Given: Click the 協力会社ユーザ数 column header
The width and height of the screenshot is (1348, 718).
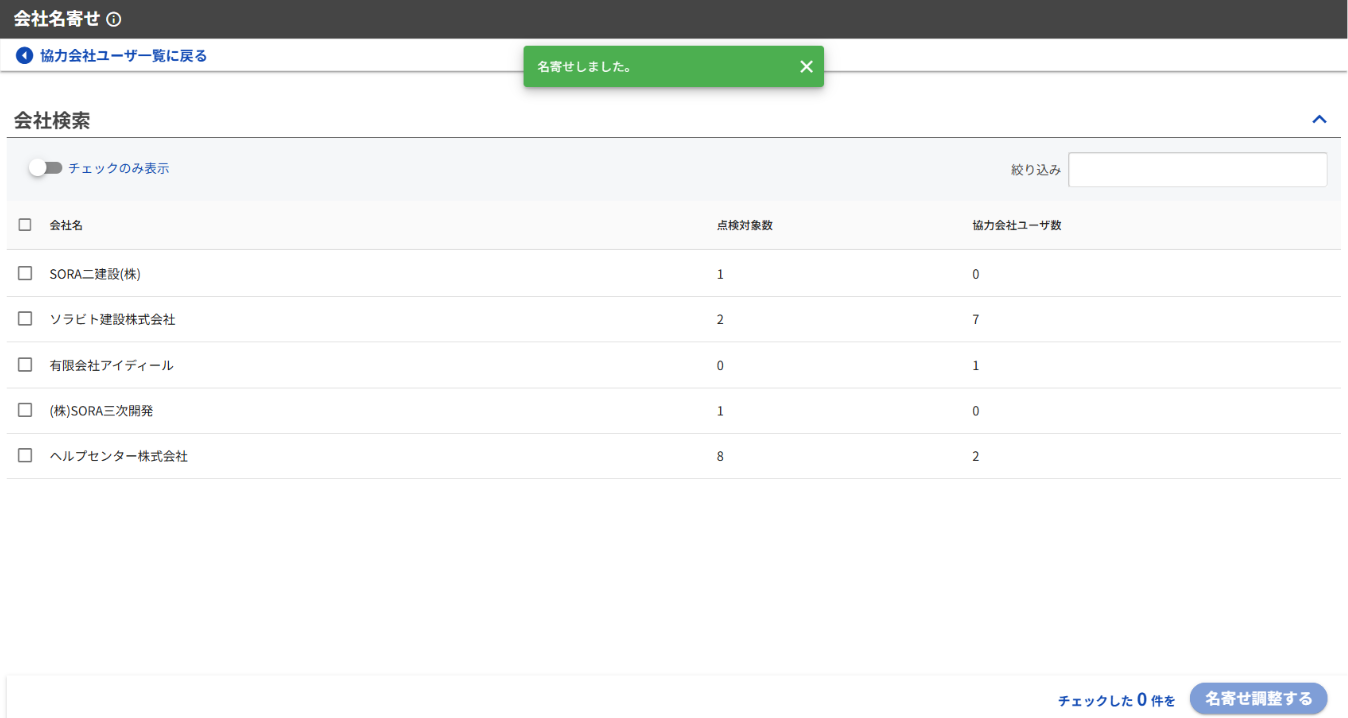Looking at the screenshot, I should [1016, 225].
